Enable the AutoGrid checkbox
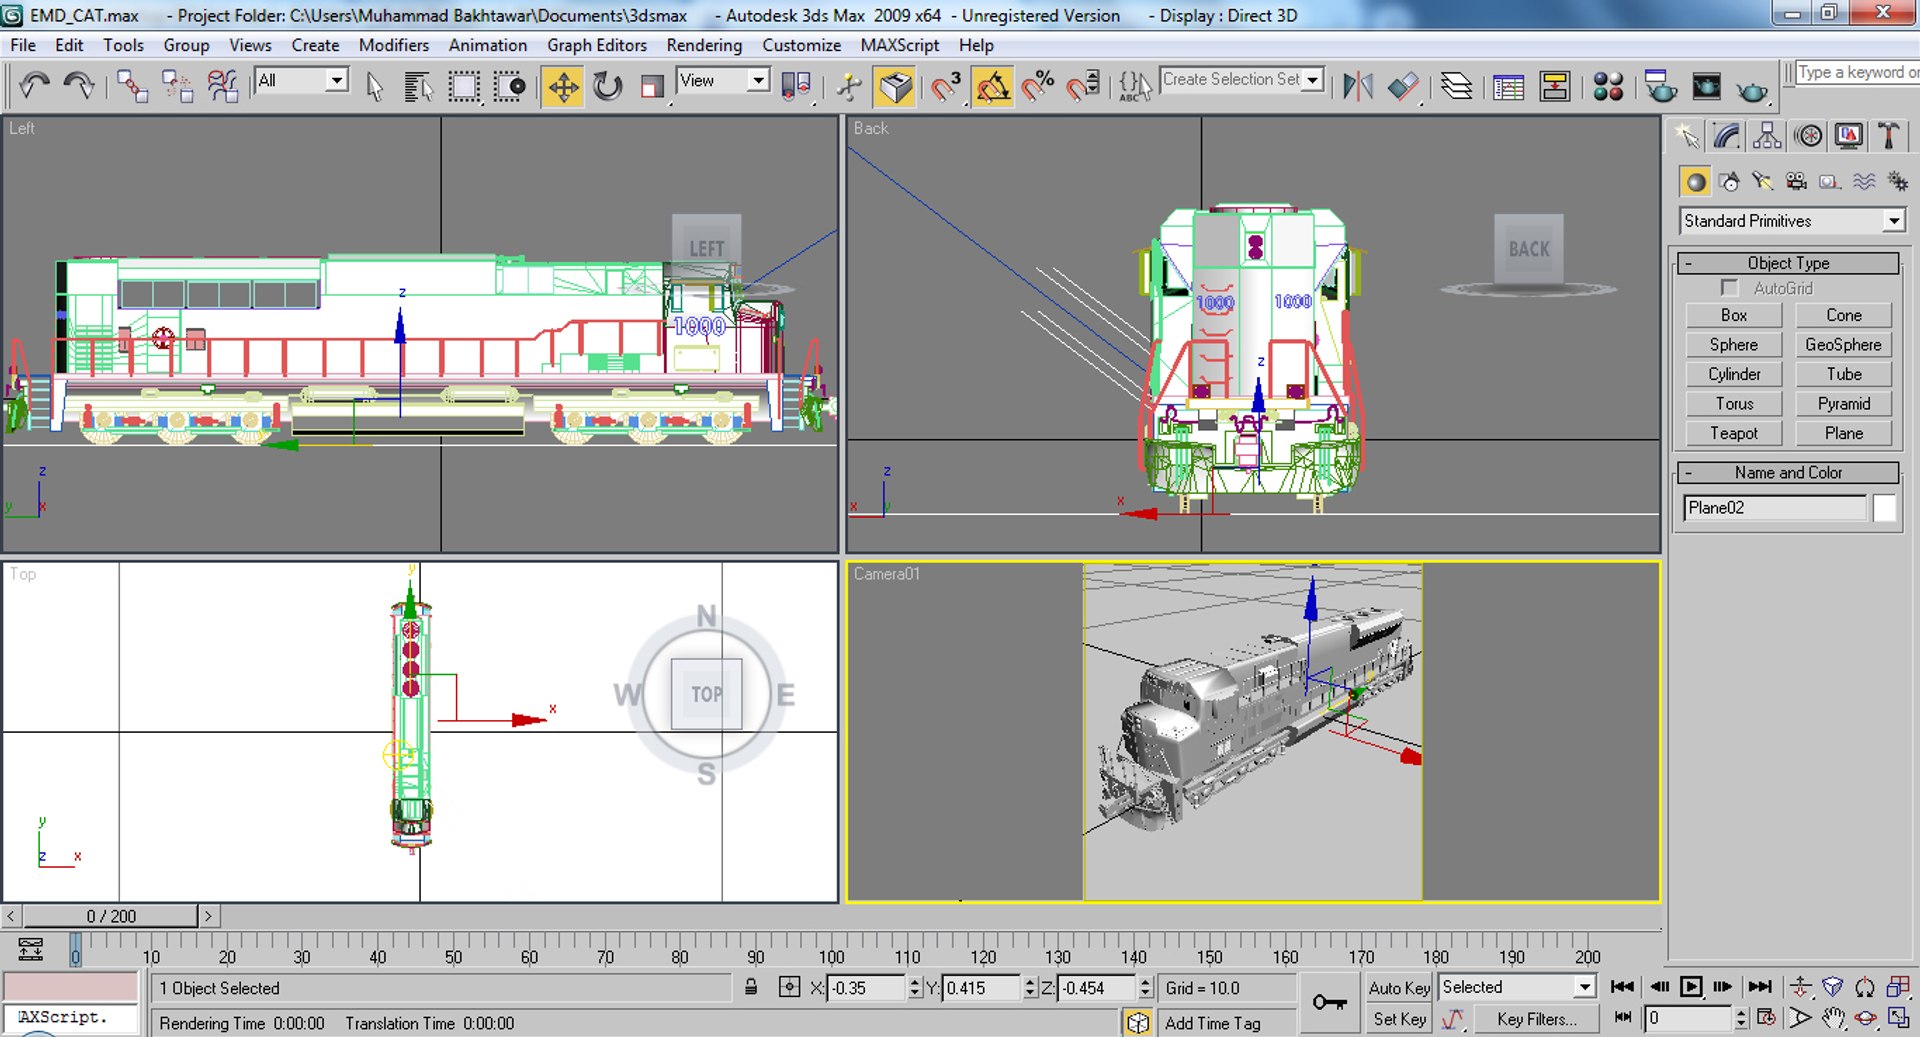 point(1729,288)
